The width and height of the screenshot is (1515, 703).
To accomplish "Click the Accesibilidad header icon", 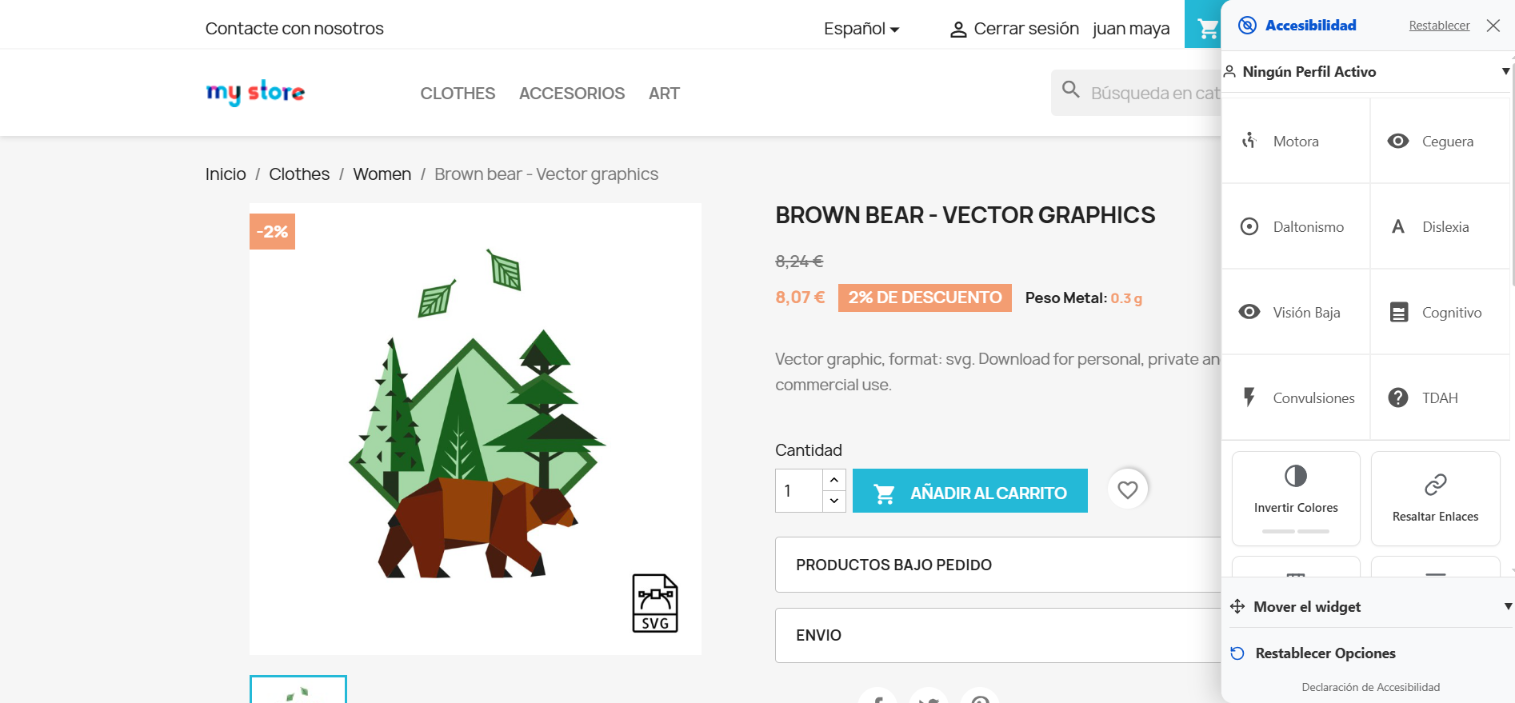I will pyautogui.click(x=1247, y=26).
